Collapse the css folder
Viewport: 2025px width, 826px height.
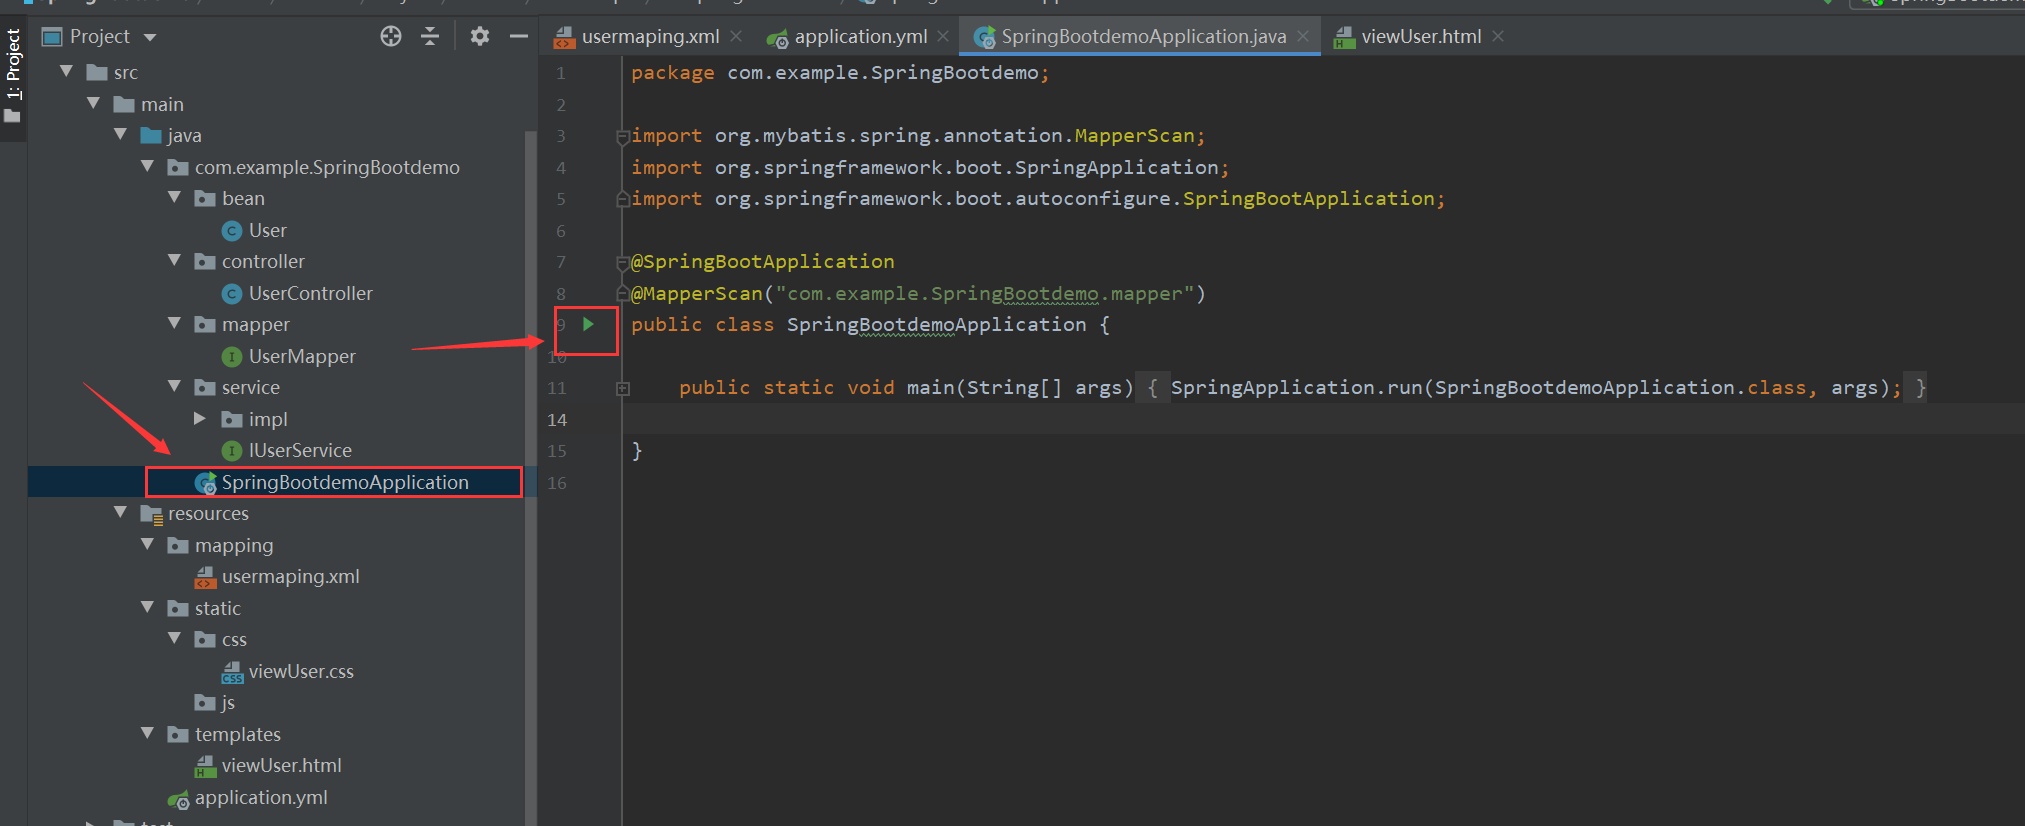tap(175, 639)
